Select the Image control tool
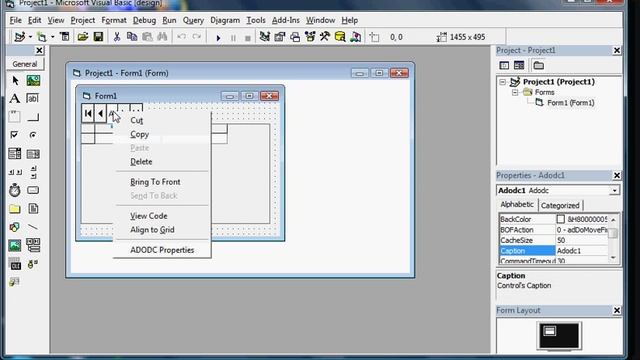640x360 pixels. click(x=15, y=245)
